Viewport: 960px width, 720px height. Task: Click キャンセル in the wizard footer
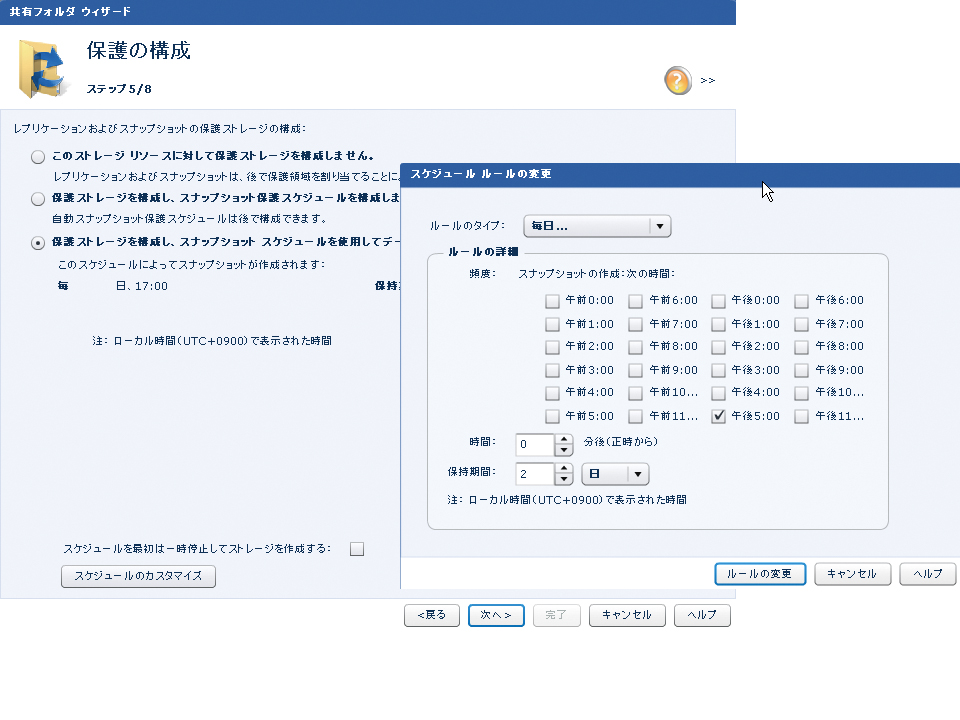point(627,615)
